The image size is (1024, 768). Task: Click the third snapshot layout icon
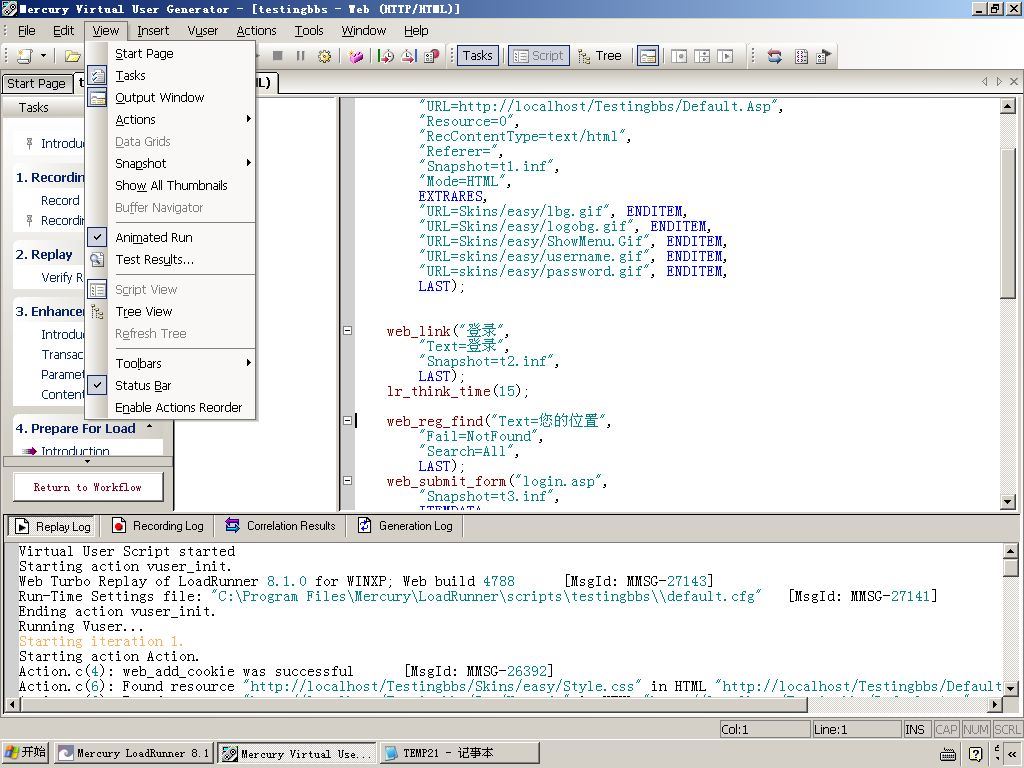(725, 56)
